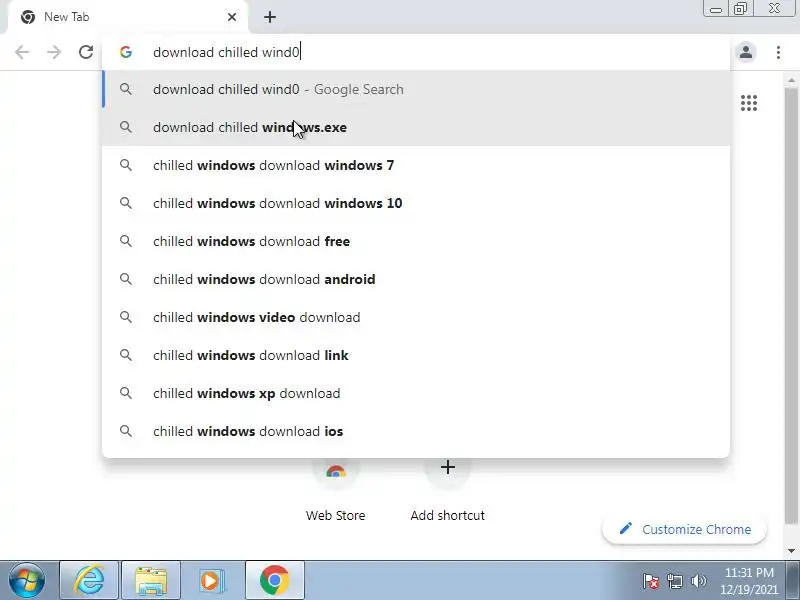Select 'download chilled wind0 - Google Search' suggestion
This screenshot has height=600, width=800.
[416, 89]
